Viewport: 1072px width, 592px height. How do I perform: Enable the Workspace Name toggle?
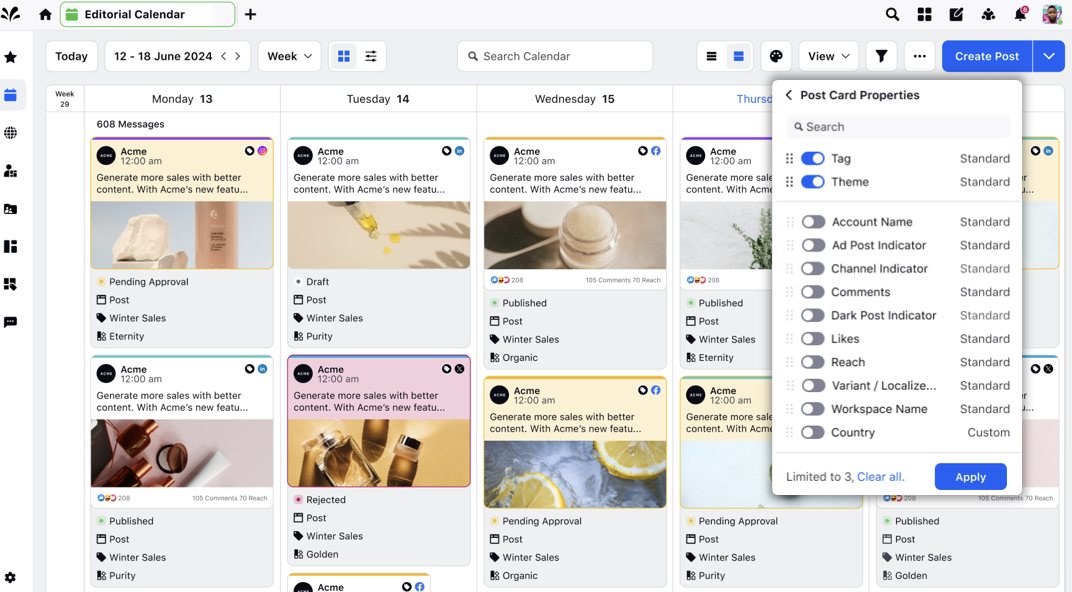pos(813,409)
